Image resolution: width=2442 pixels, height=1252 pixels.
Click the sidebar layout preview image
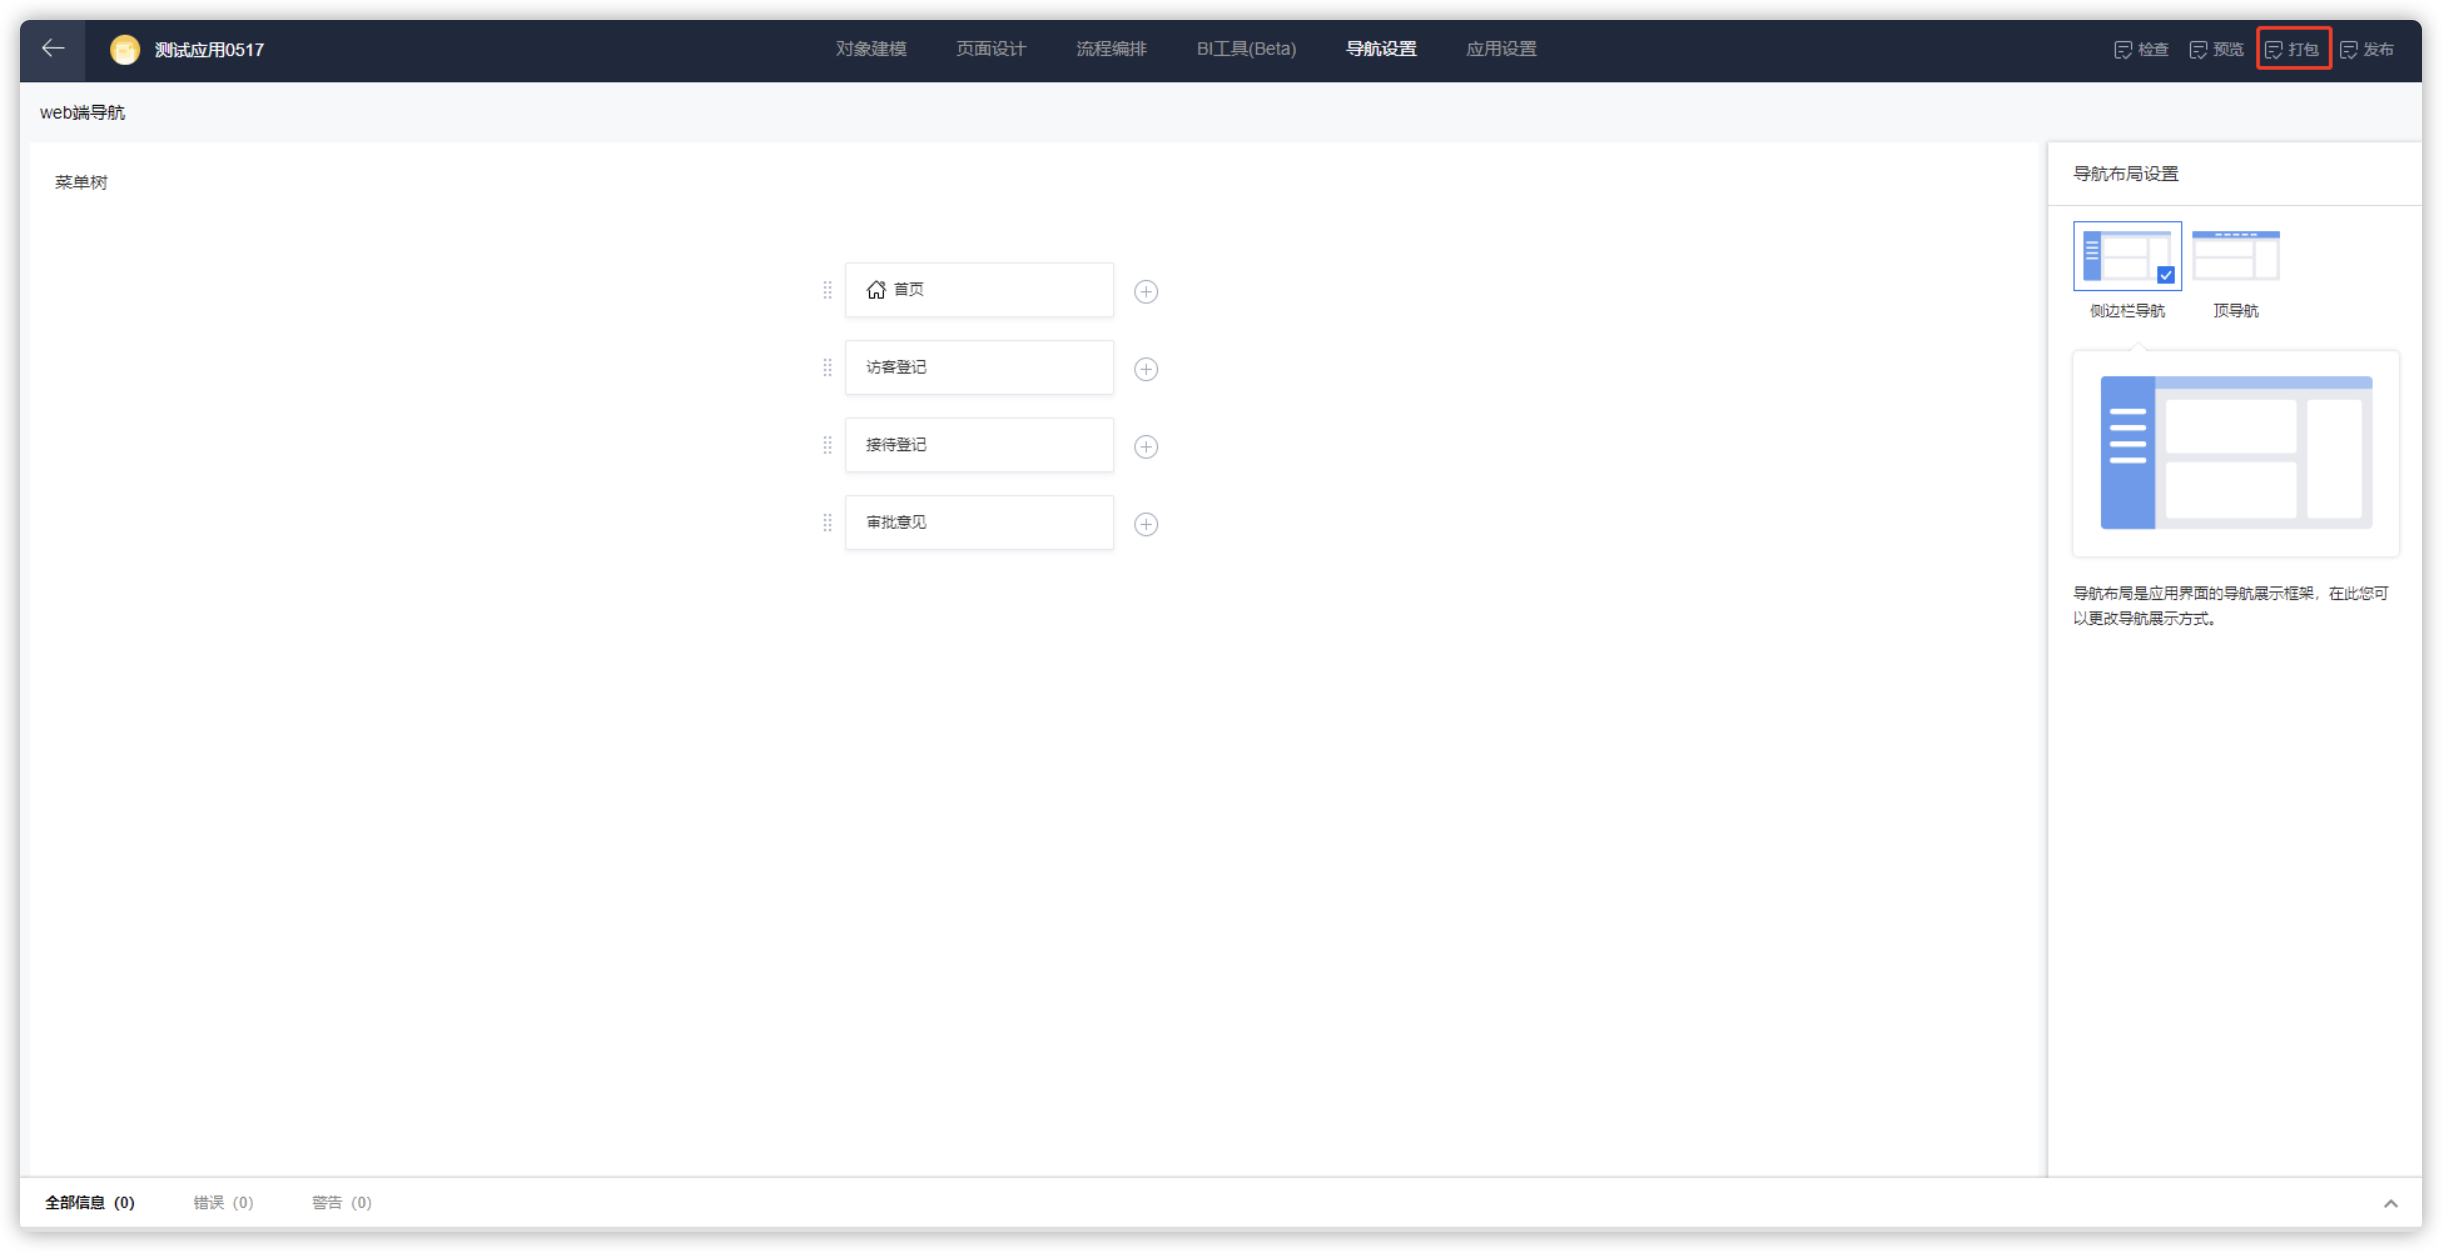(2236, 453)
